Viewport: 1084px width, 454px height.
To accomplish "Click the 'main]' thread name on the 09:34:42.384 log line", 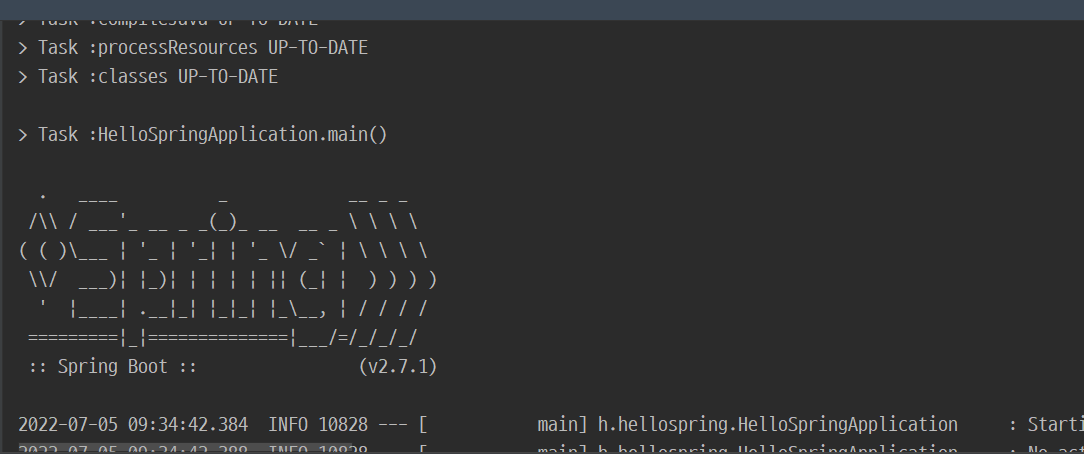I will click(x=563, y=424).
